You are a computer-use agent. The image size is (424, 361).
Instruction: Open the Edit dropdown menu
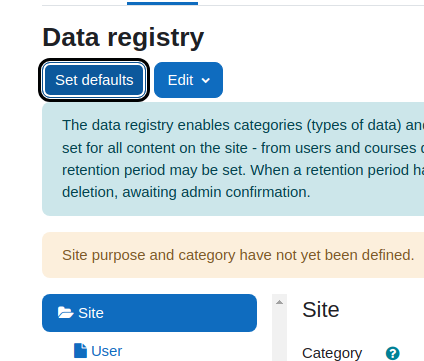(x=188, y=80)
